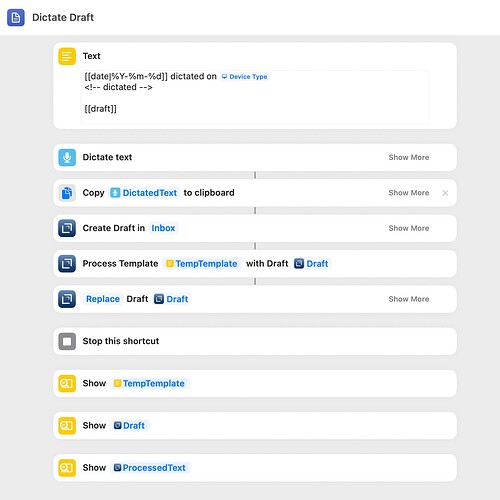Click the Show TempTemplate action icon
Image resolution: width=500 pixels, height=500 pixels.
67,383
